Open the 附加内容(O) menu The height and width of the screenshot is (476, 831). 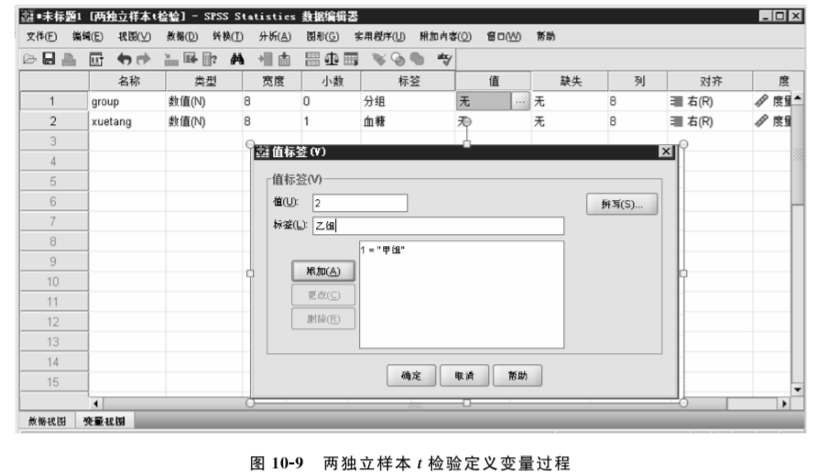(445, 36)
